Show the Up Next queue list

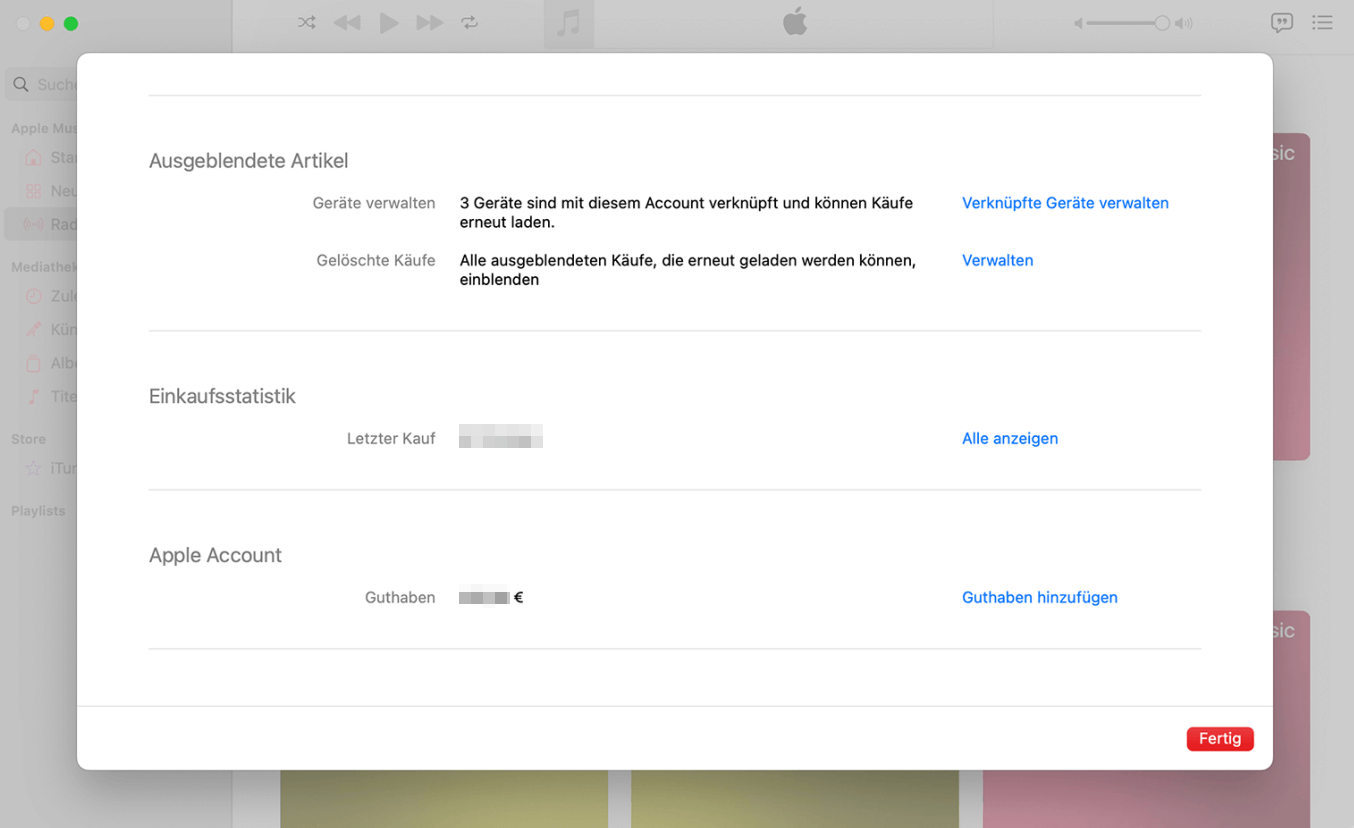(1322, 23)
